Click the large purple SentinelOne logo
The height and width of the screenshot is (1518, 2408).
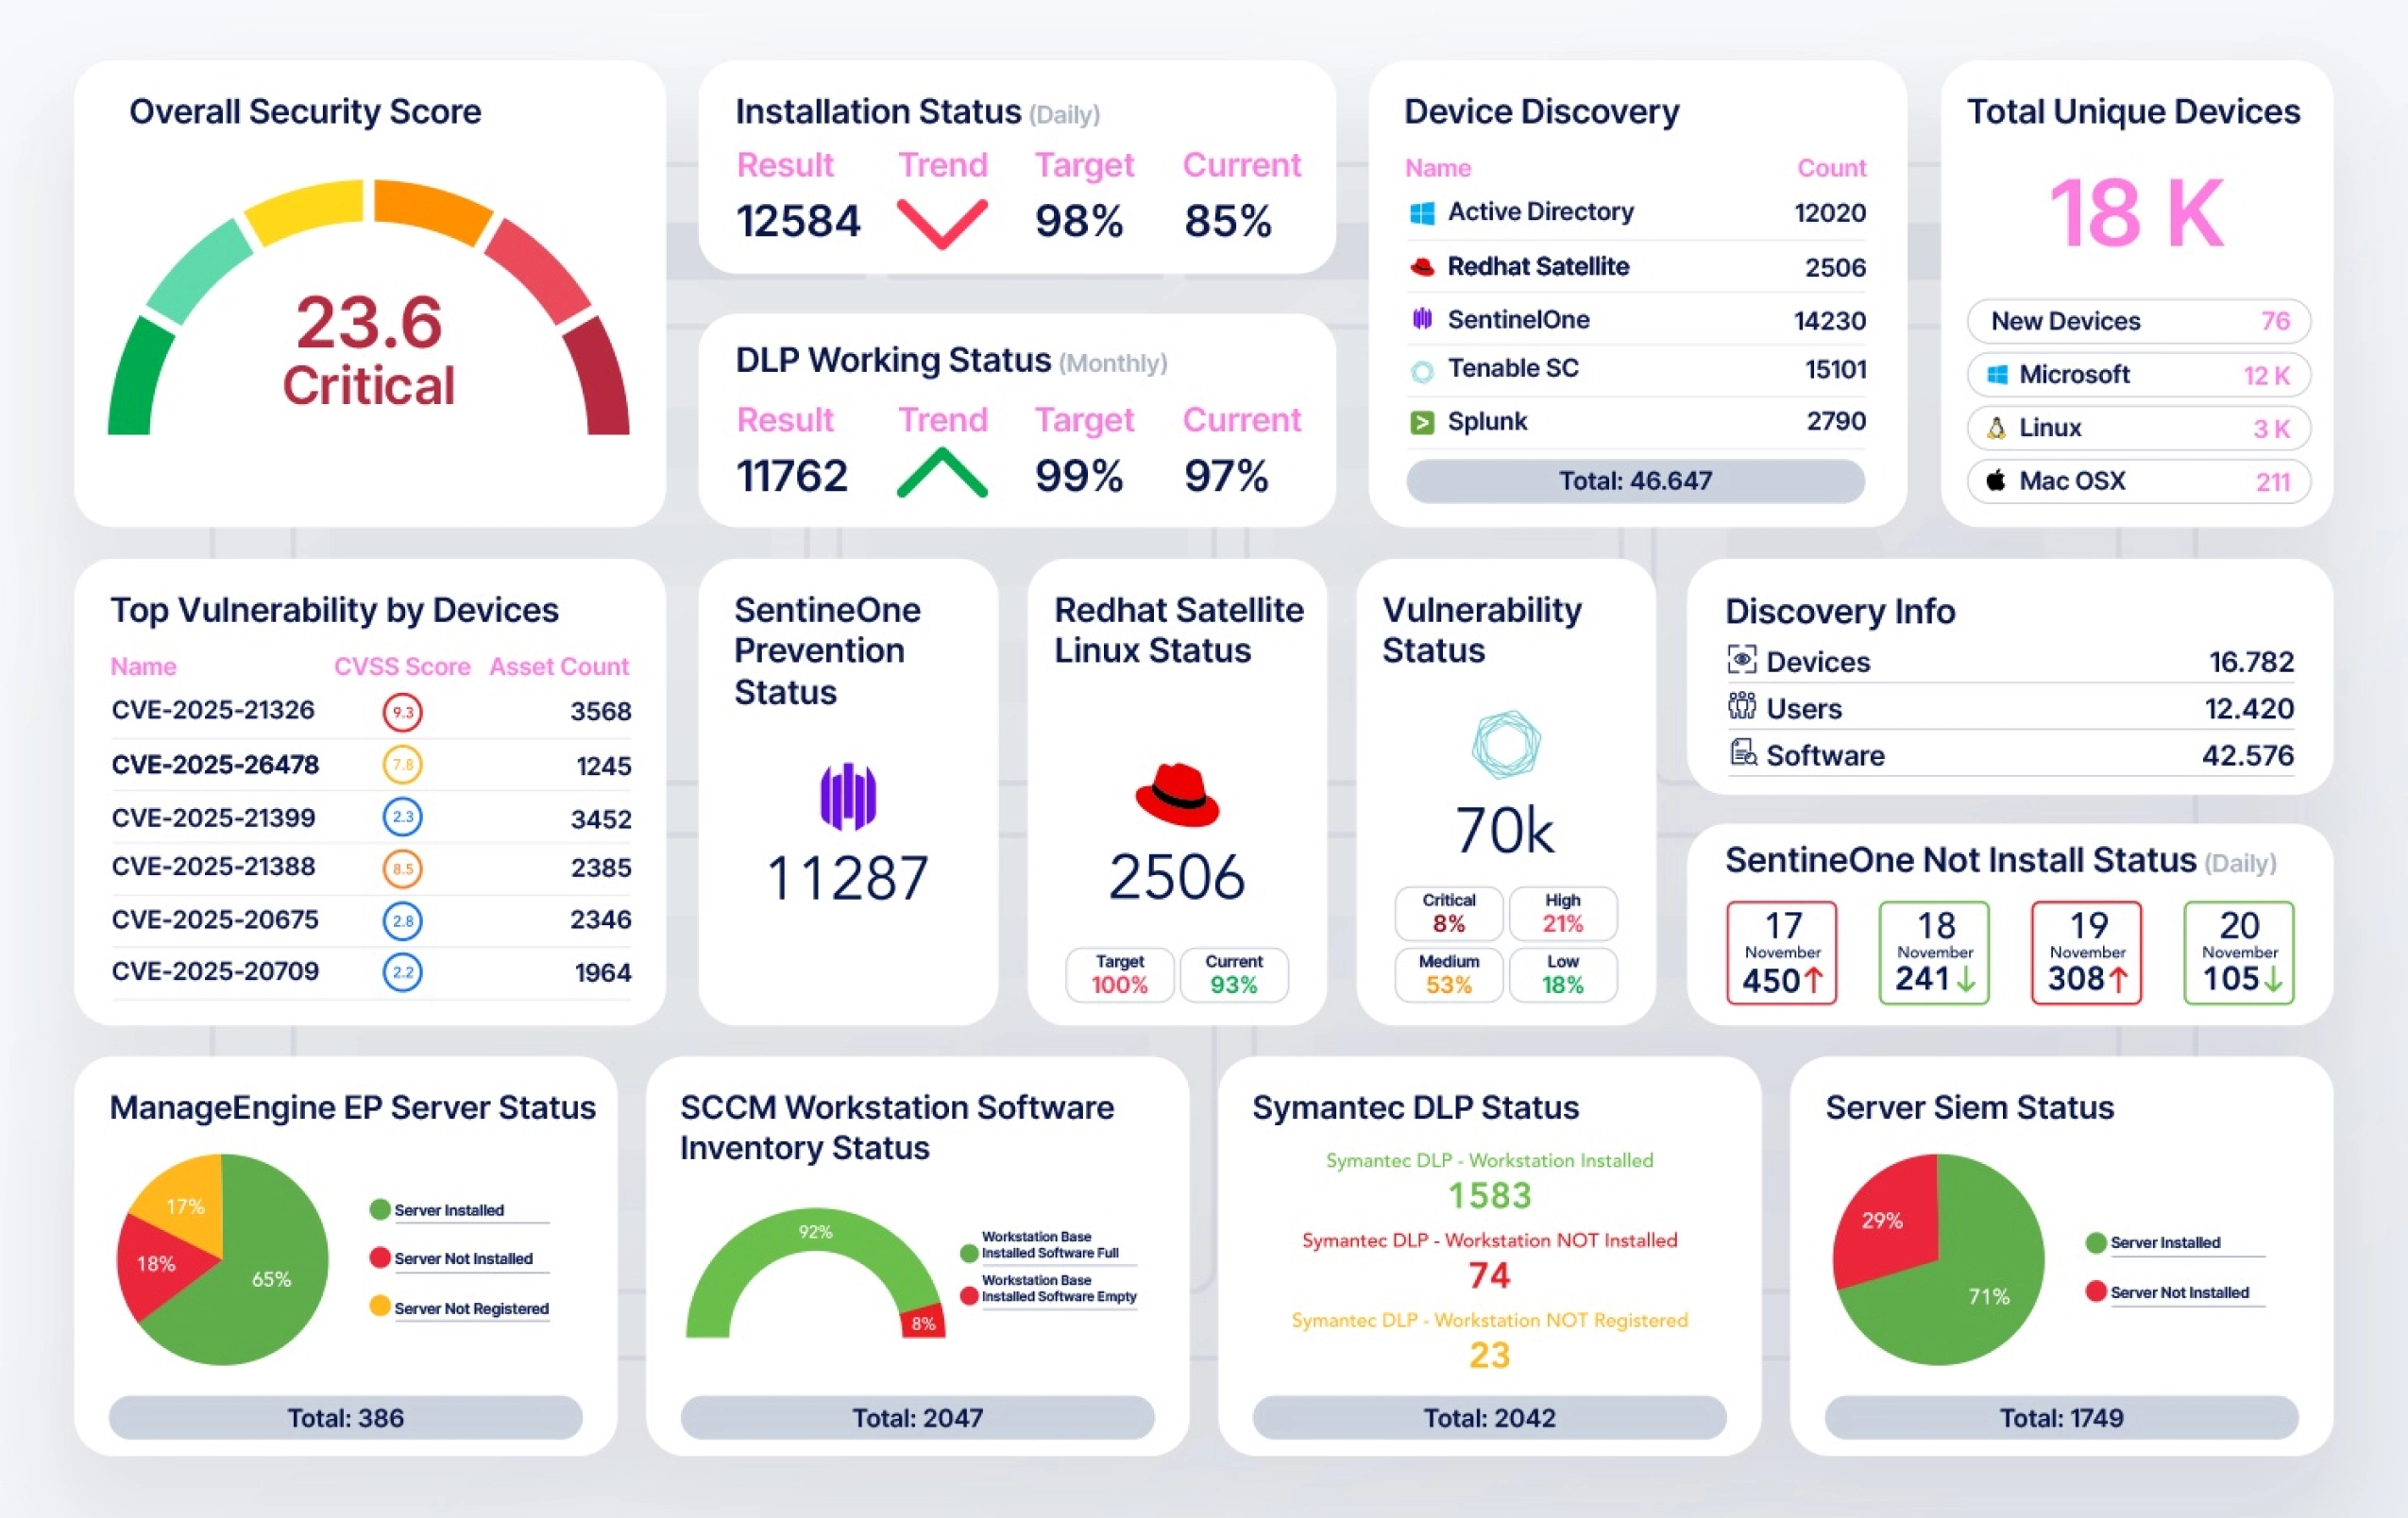click(848, 796)
